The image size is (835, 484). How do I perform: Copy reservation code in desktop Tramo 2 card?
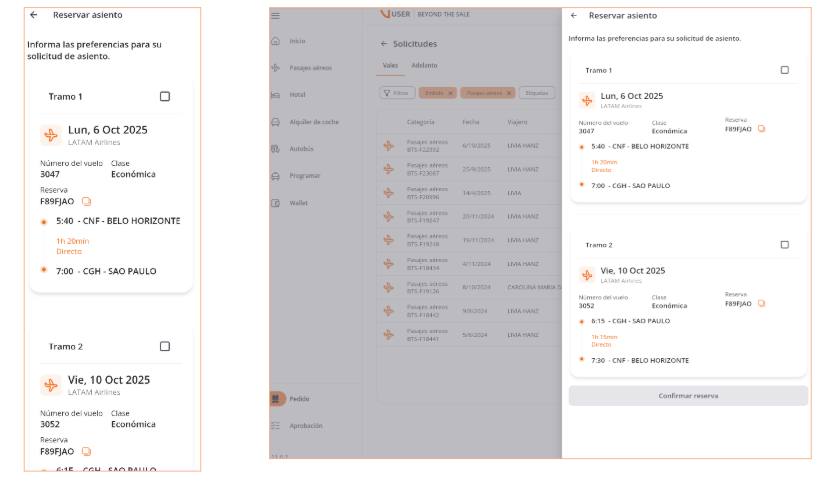(761, 303)
